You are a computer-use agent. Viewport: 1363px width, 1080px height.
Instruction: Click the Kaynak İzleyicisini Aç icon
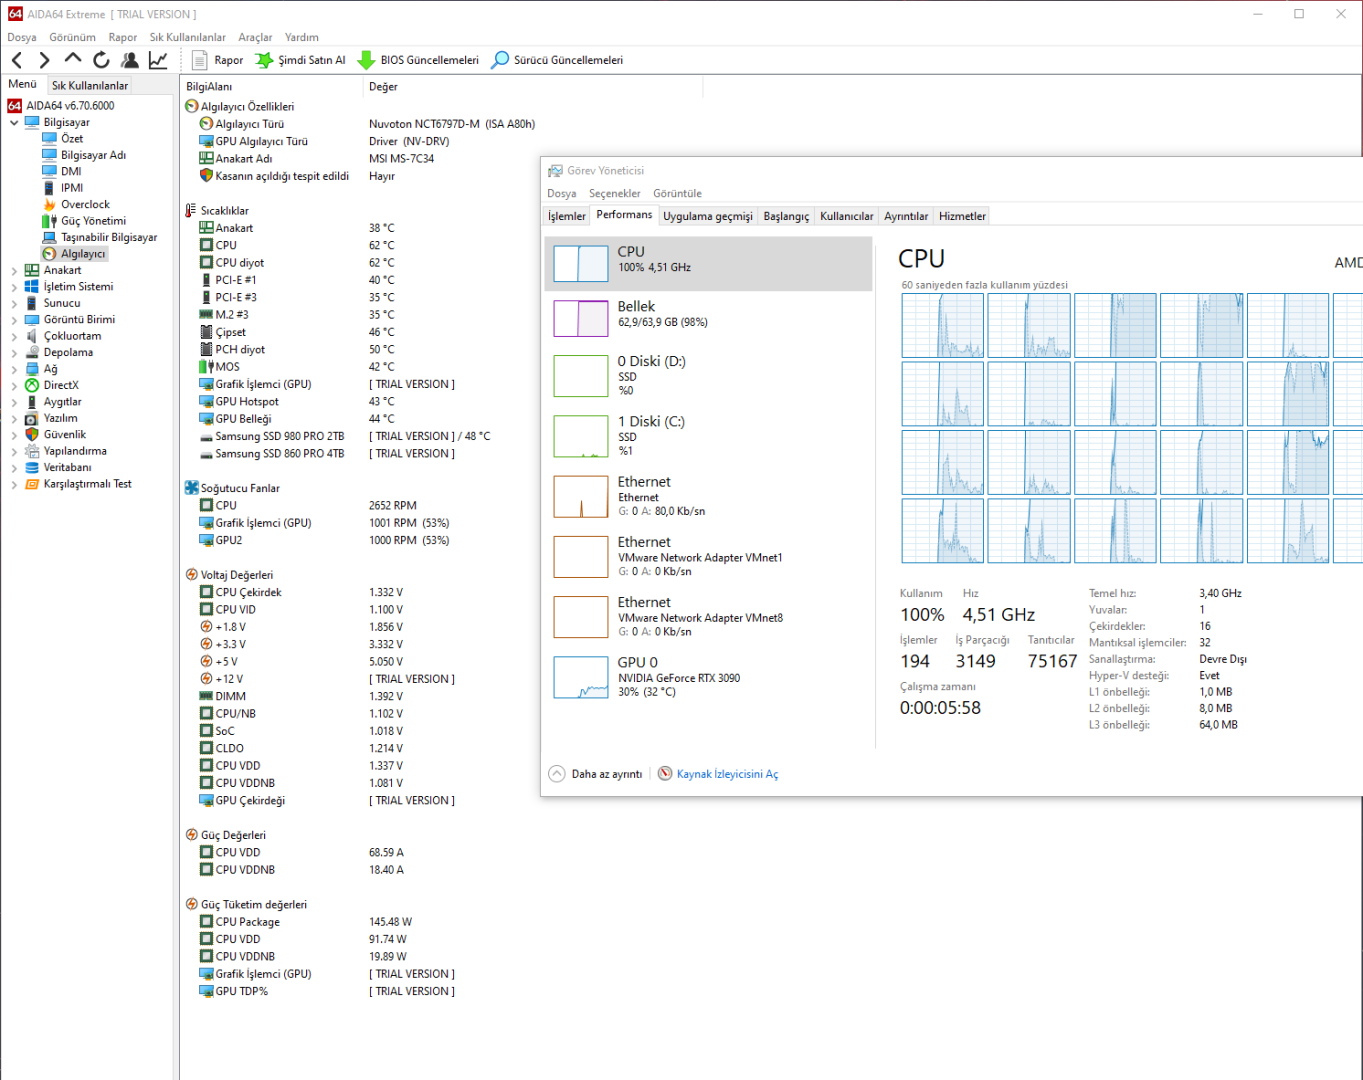point(665,774)
